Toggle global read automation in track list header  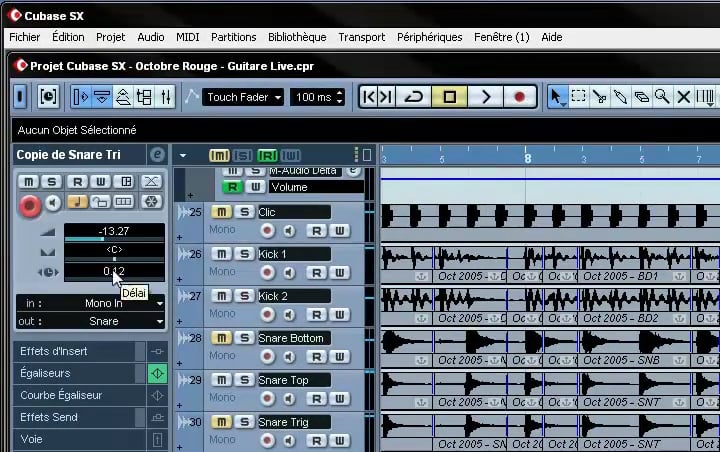(267, 156)
